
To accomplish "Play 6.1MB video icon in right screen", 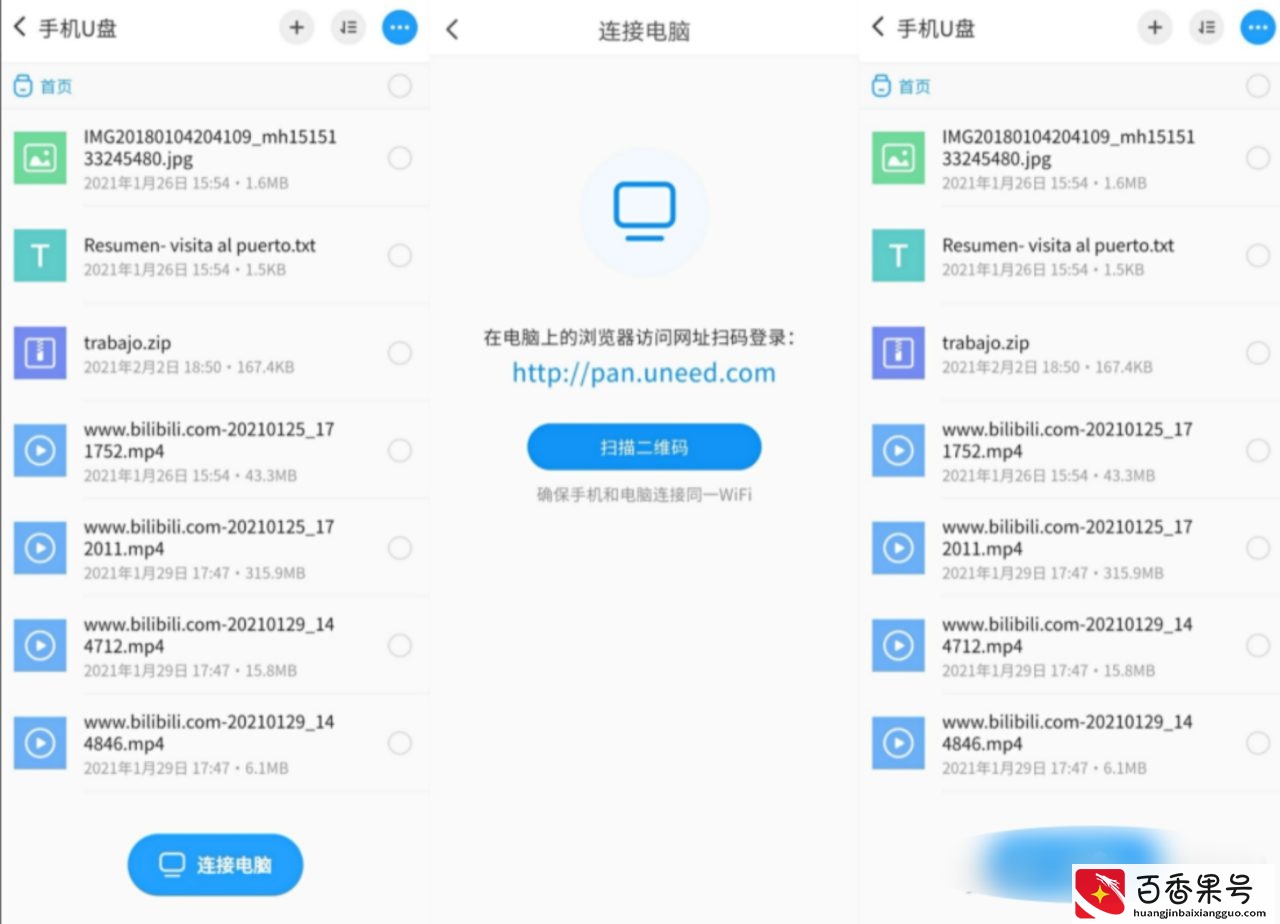I will 898,743.
